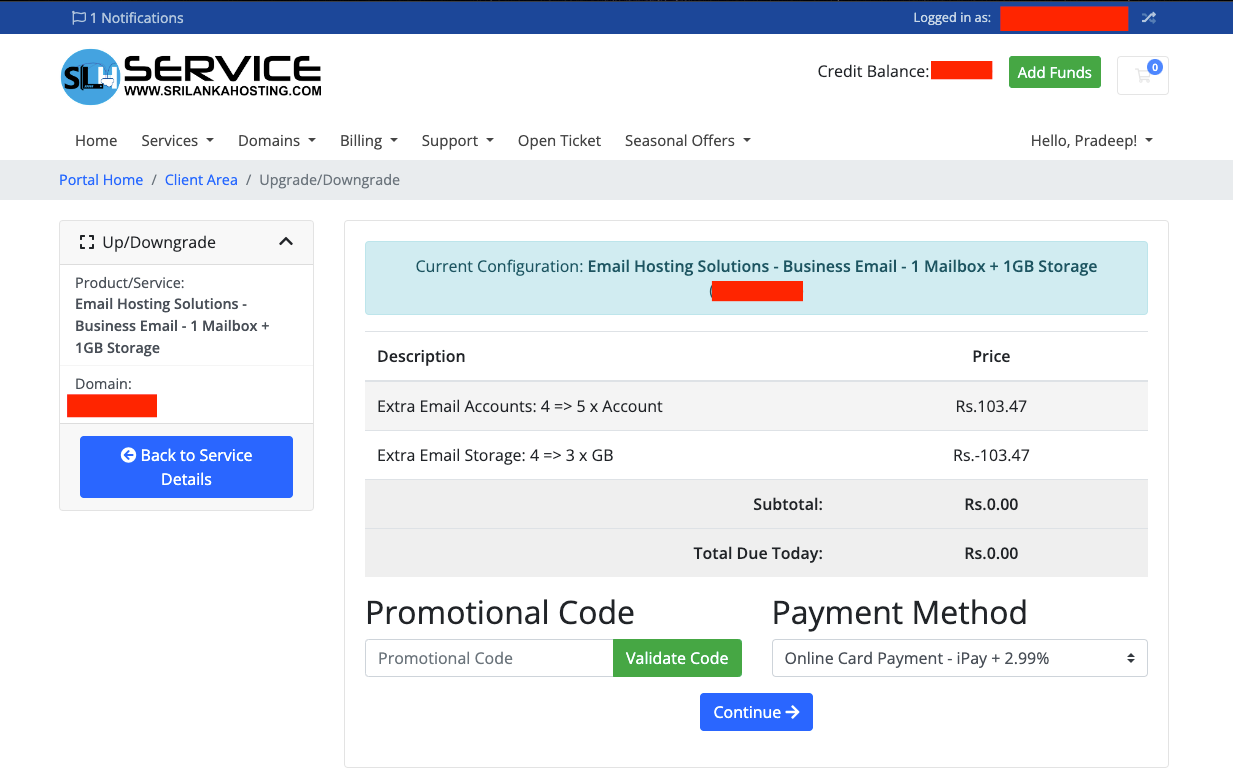This screenshot has width=1233, height=773.
Task: Open the 1 Notifications flag
Action: pos(127,18)
